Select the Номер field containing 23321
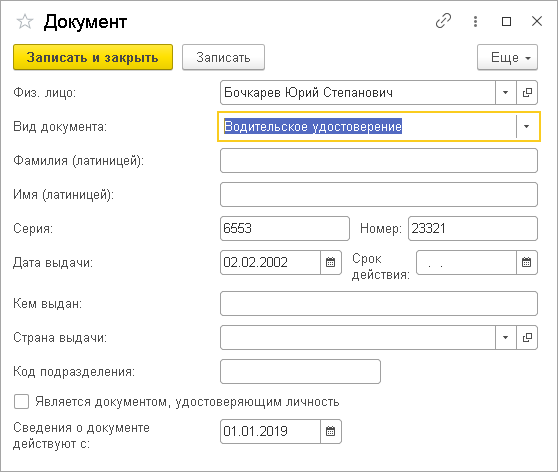Image resolution: width=558 pixels, height=472 pixels. 473,228
